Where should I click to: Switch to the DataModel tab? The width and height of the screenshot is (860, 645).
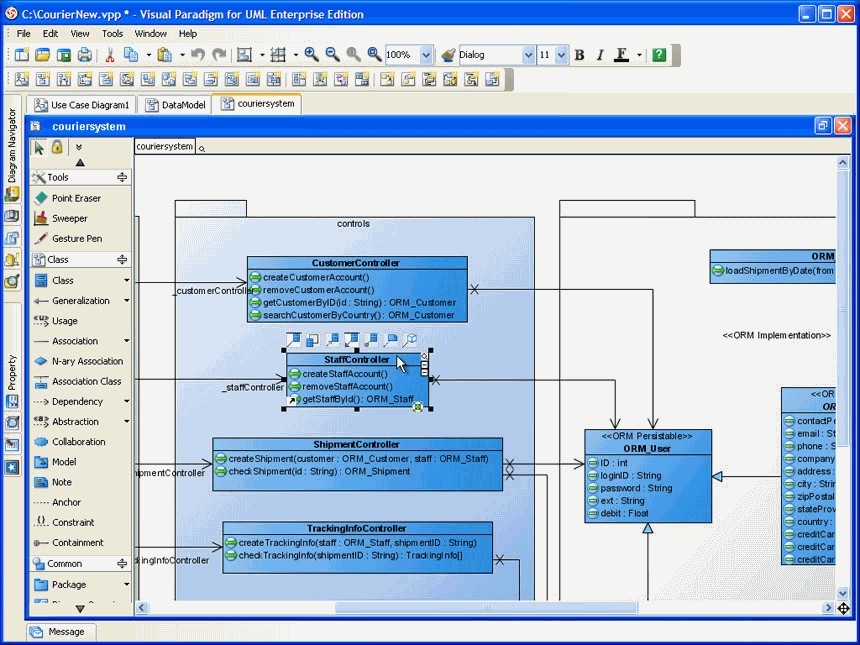176,105
